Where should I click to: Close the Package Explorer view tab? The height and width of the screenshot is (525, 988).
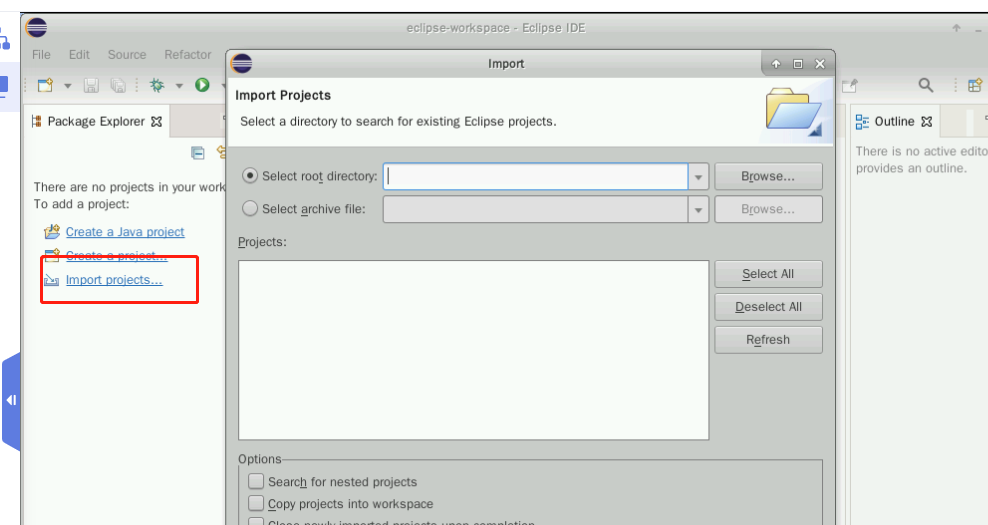(157, 121)
